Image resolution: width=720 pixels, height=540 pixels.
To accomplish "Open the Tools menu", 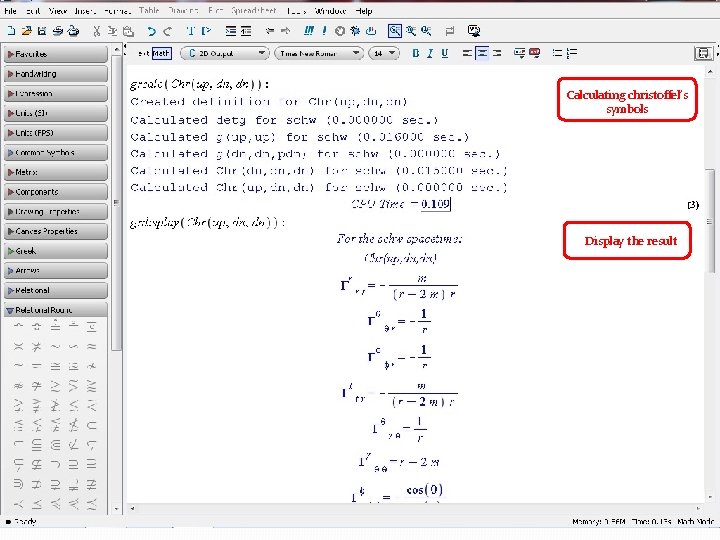I will click(296, 11).
